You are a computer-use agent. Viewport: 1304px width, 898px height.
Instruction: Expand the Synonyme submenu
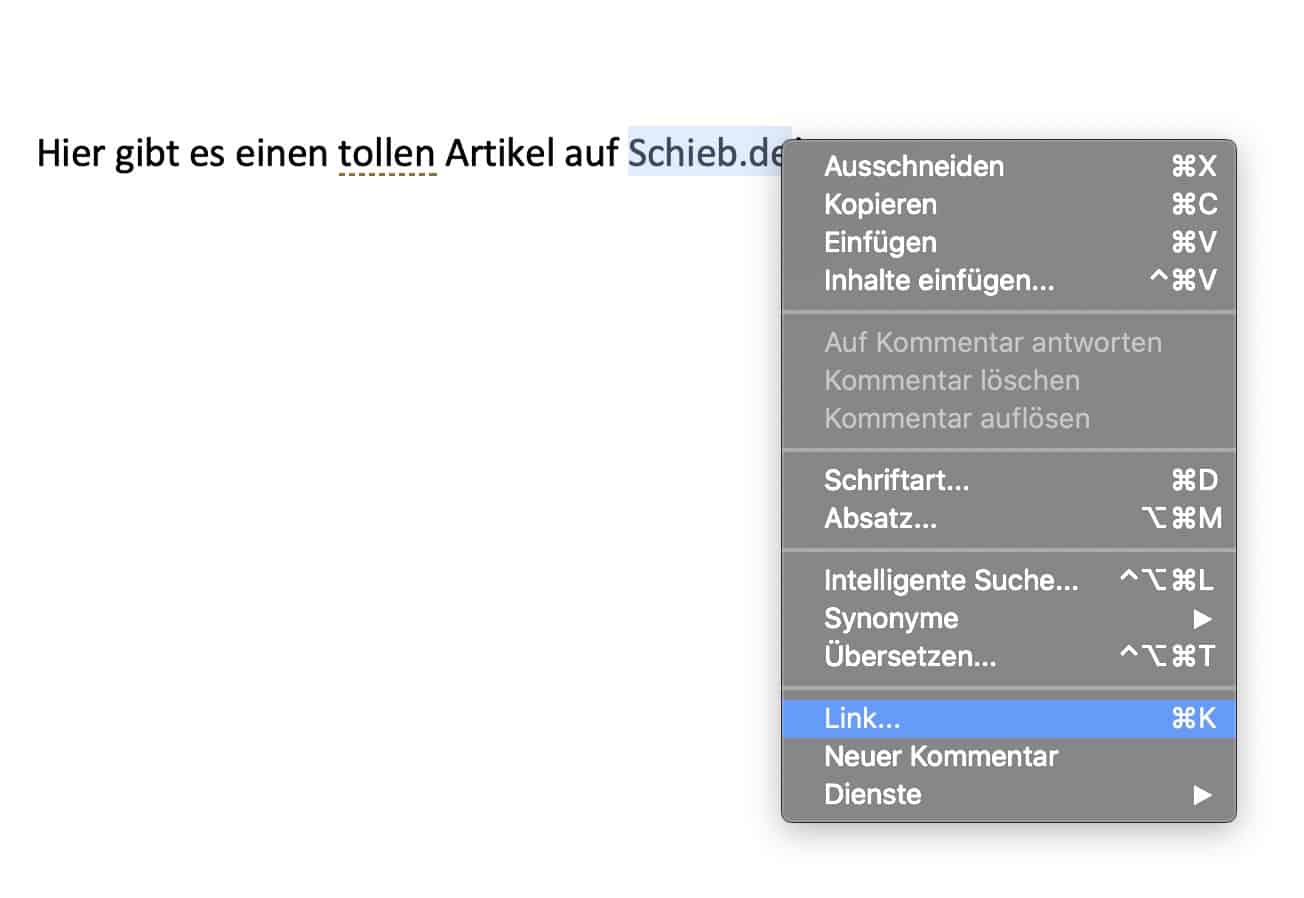point(891,618)
